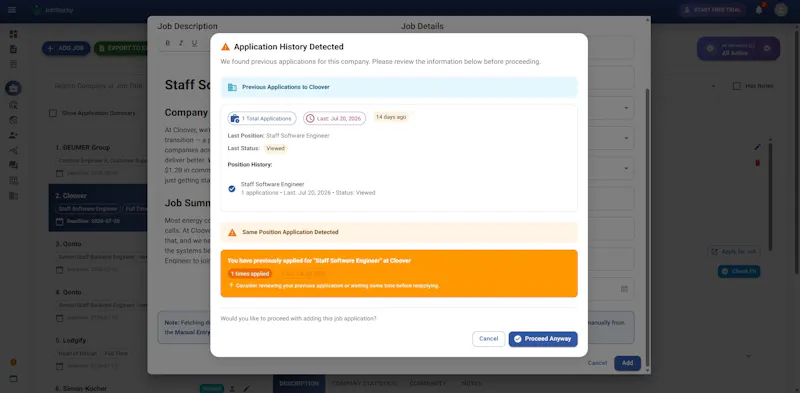The height and width of the screenshot is (393, 800).
Task: Click the Add button in Job Details dialog
Action: coord(628,363)
